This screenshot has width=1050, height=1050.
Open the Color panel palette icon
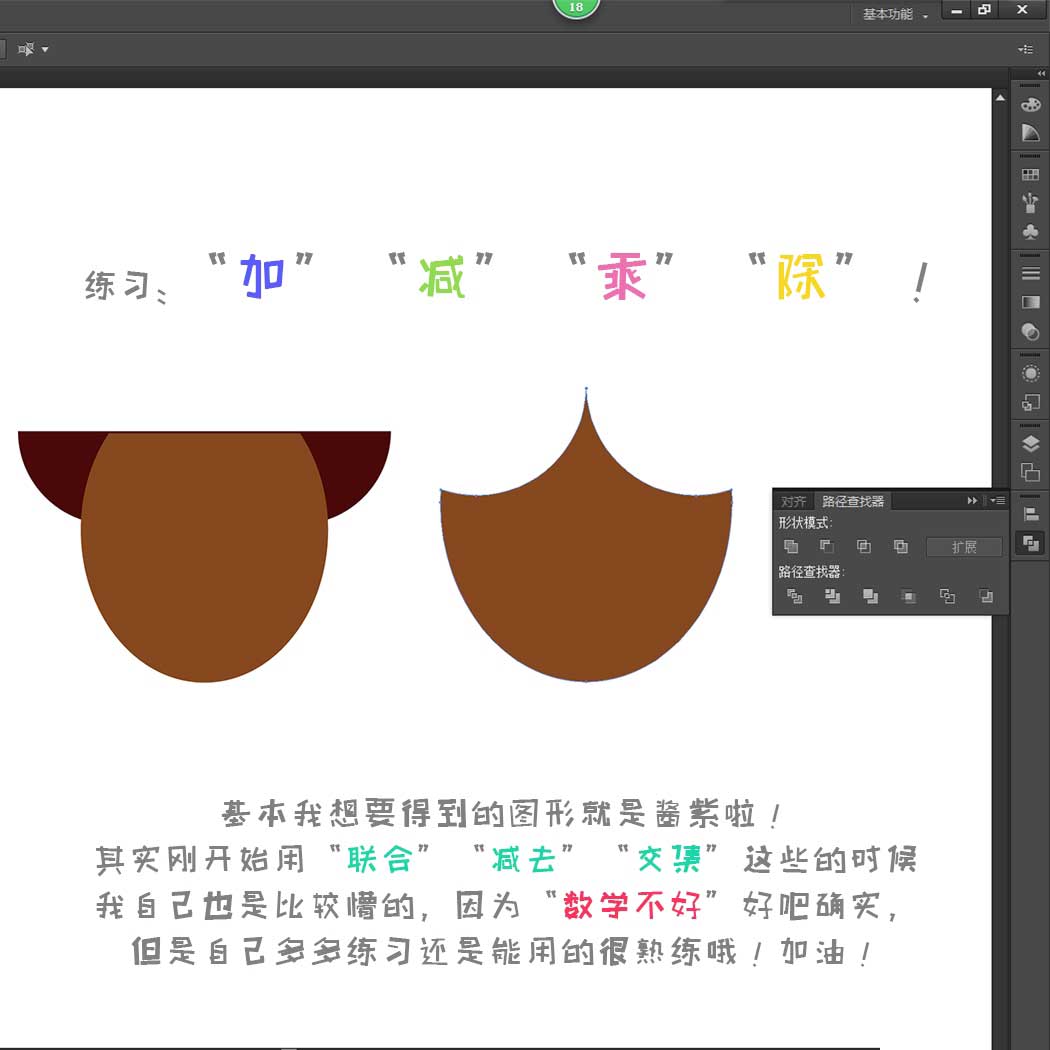[x=1031, y=104]
